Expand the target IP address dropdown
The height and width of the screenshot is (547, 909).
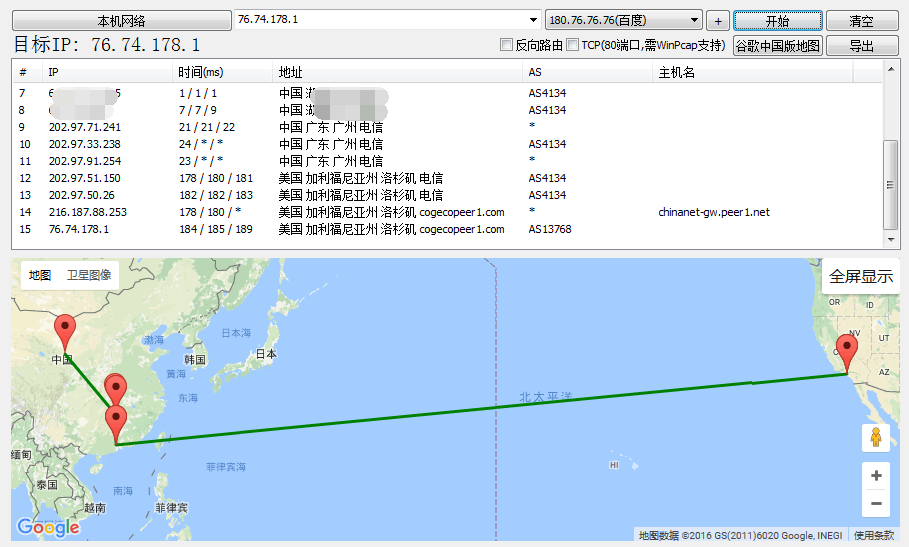533,20
